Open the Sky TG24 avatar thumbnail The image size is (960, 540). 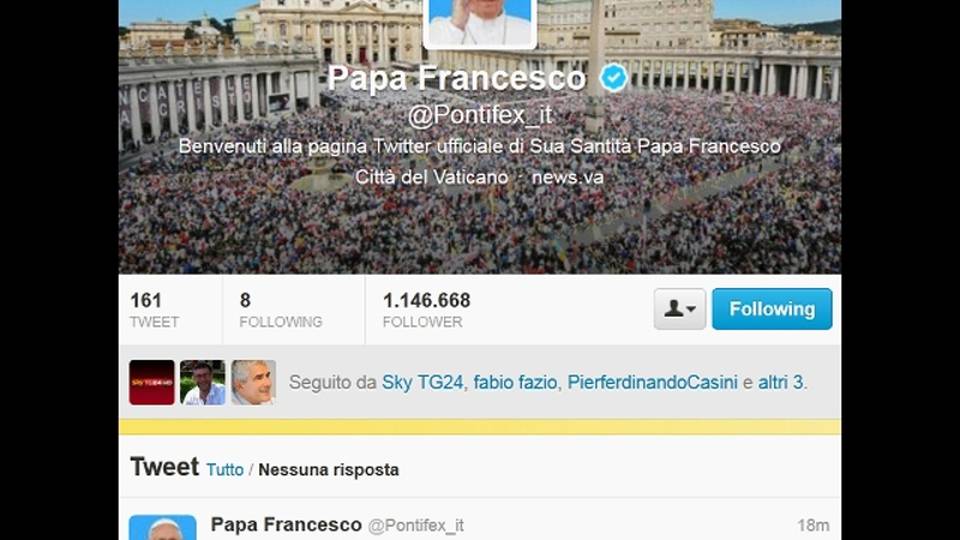(x=152, y=383)
